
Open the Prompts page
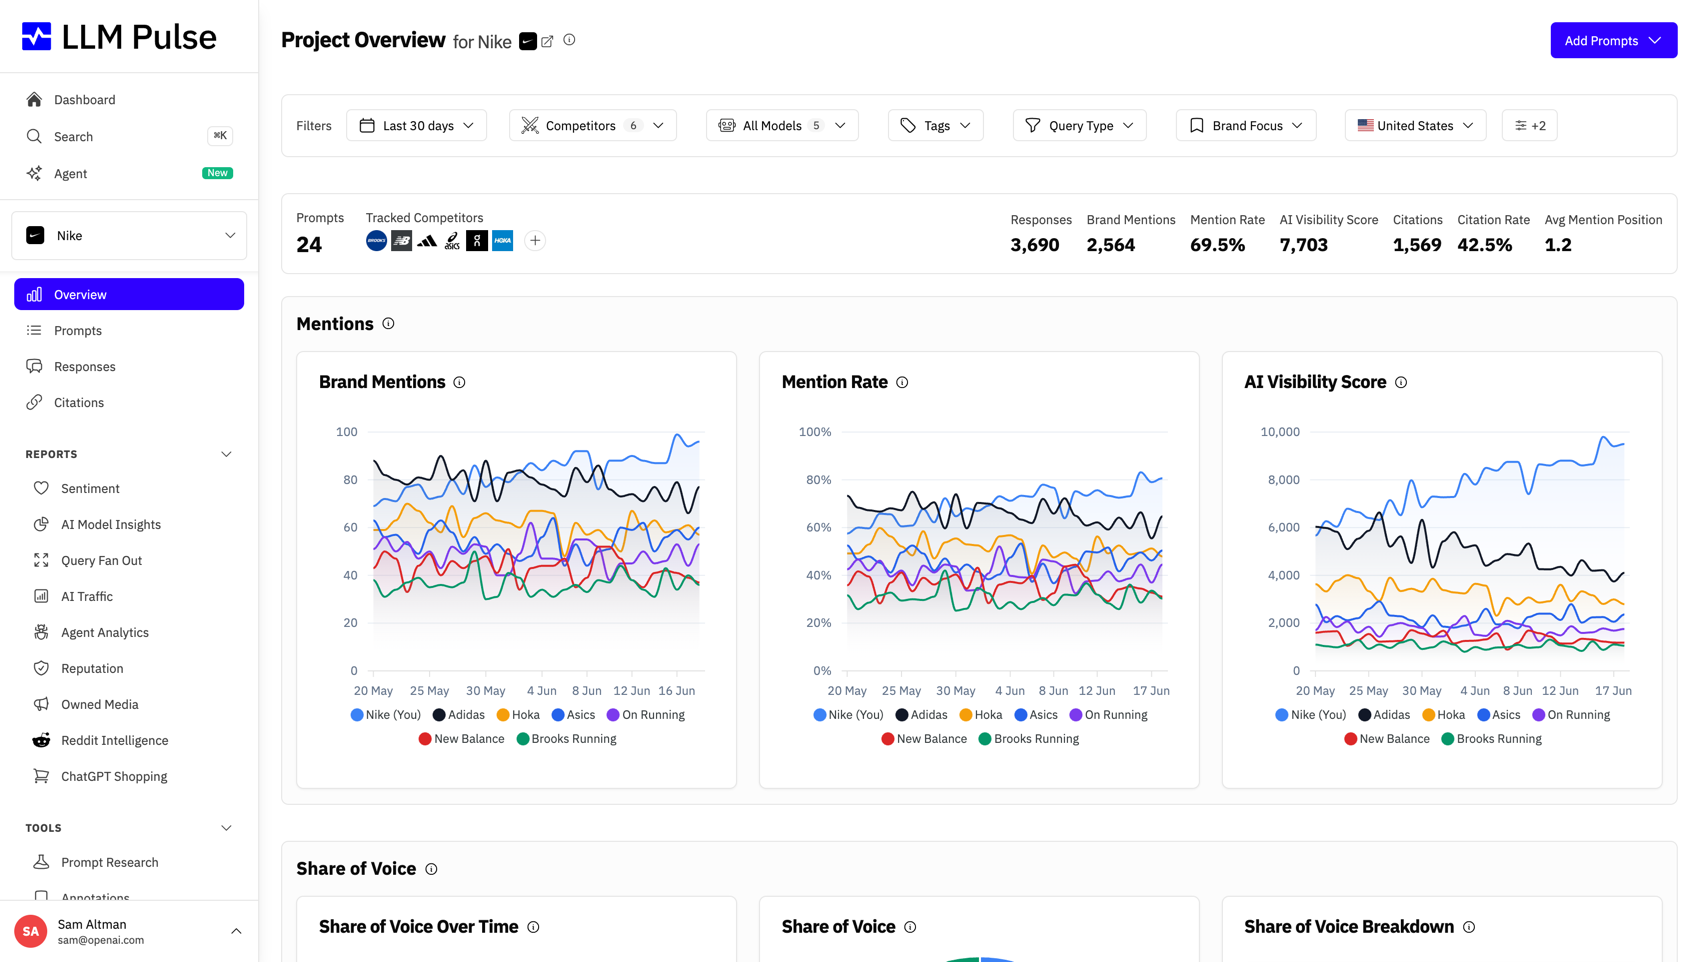129,330
